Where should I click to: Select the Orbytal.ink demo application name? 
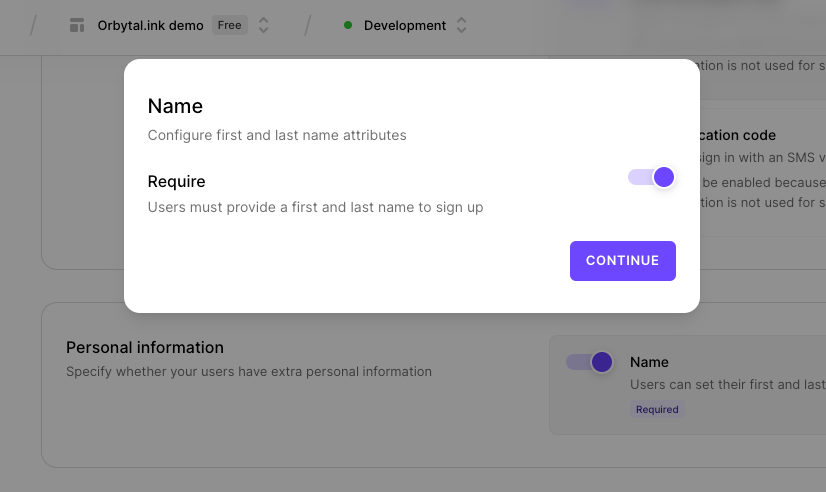pyautogui.click(x=150, y=26)
